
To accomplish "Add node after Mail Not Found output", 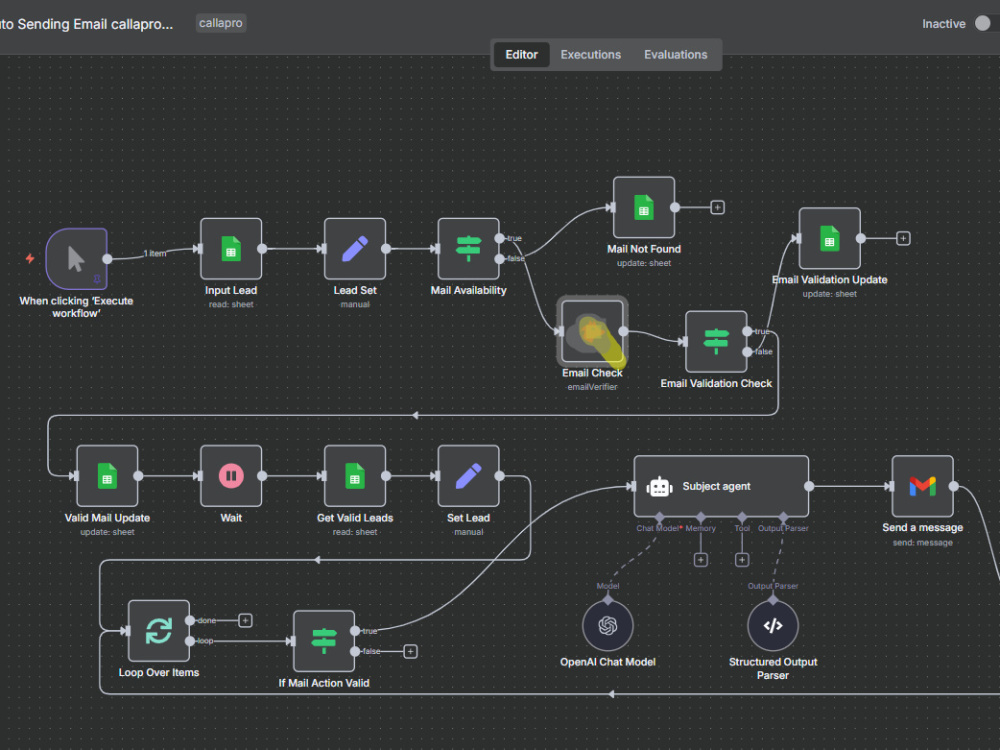I will 717,207.
